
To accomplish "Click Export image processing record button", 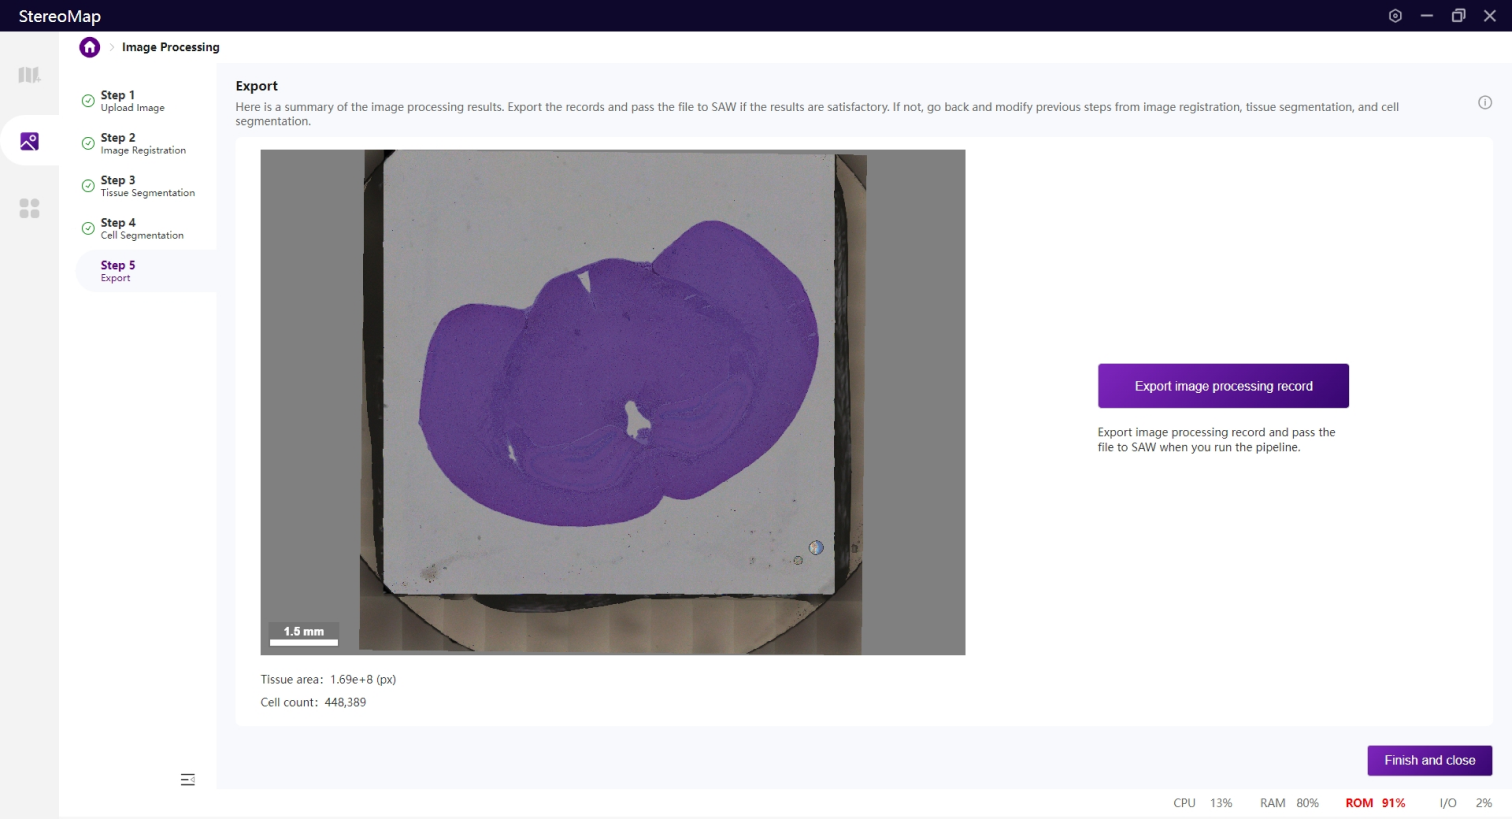I will point(1223,386).
